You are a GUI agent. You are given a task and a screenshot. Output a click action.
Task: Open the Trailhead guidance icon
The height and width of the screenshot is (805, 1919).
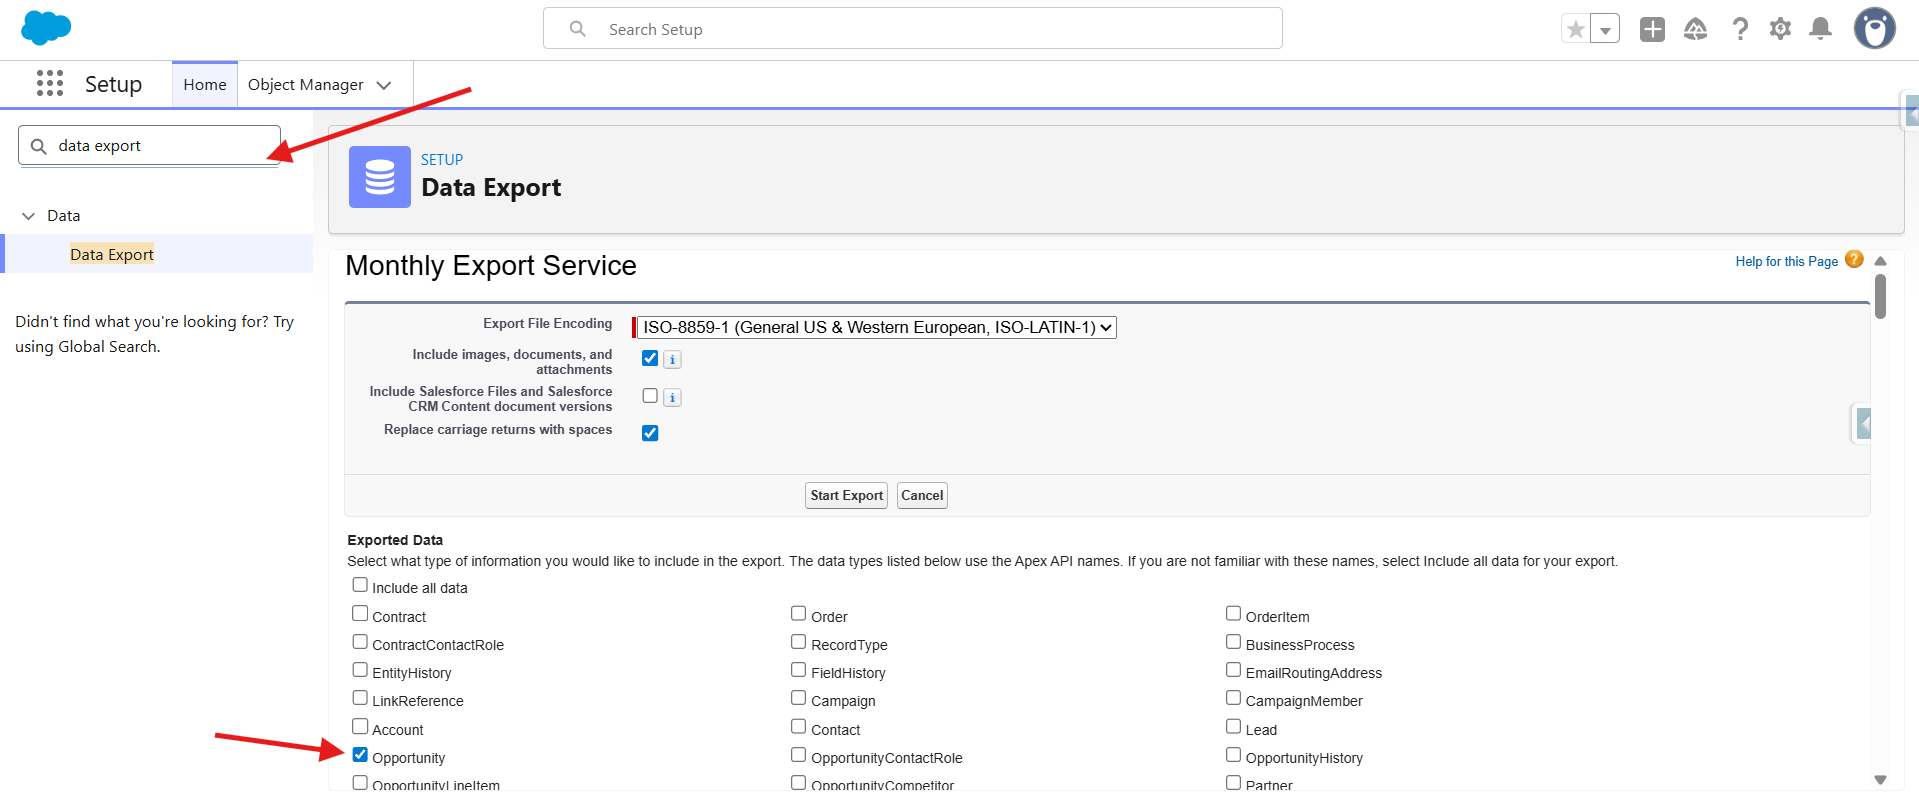[x=1695, y=29]
